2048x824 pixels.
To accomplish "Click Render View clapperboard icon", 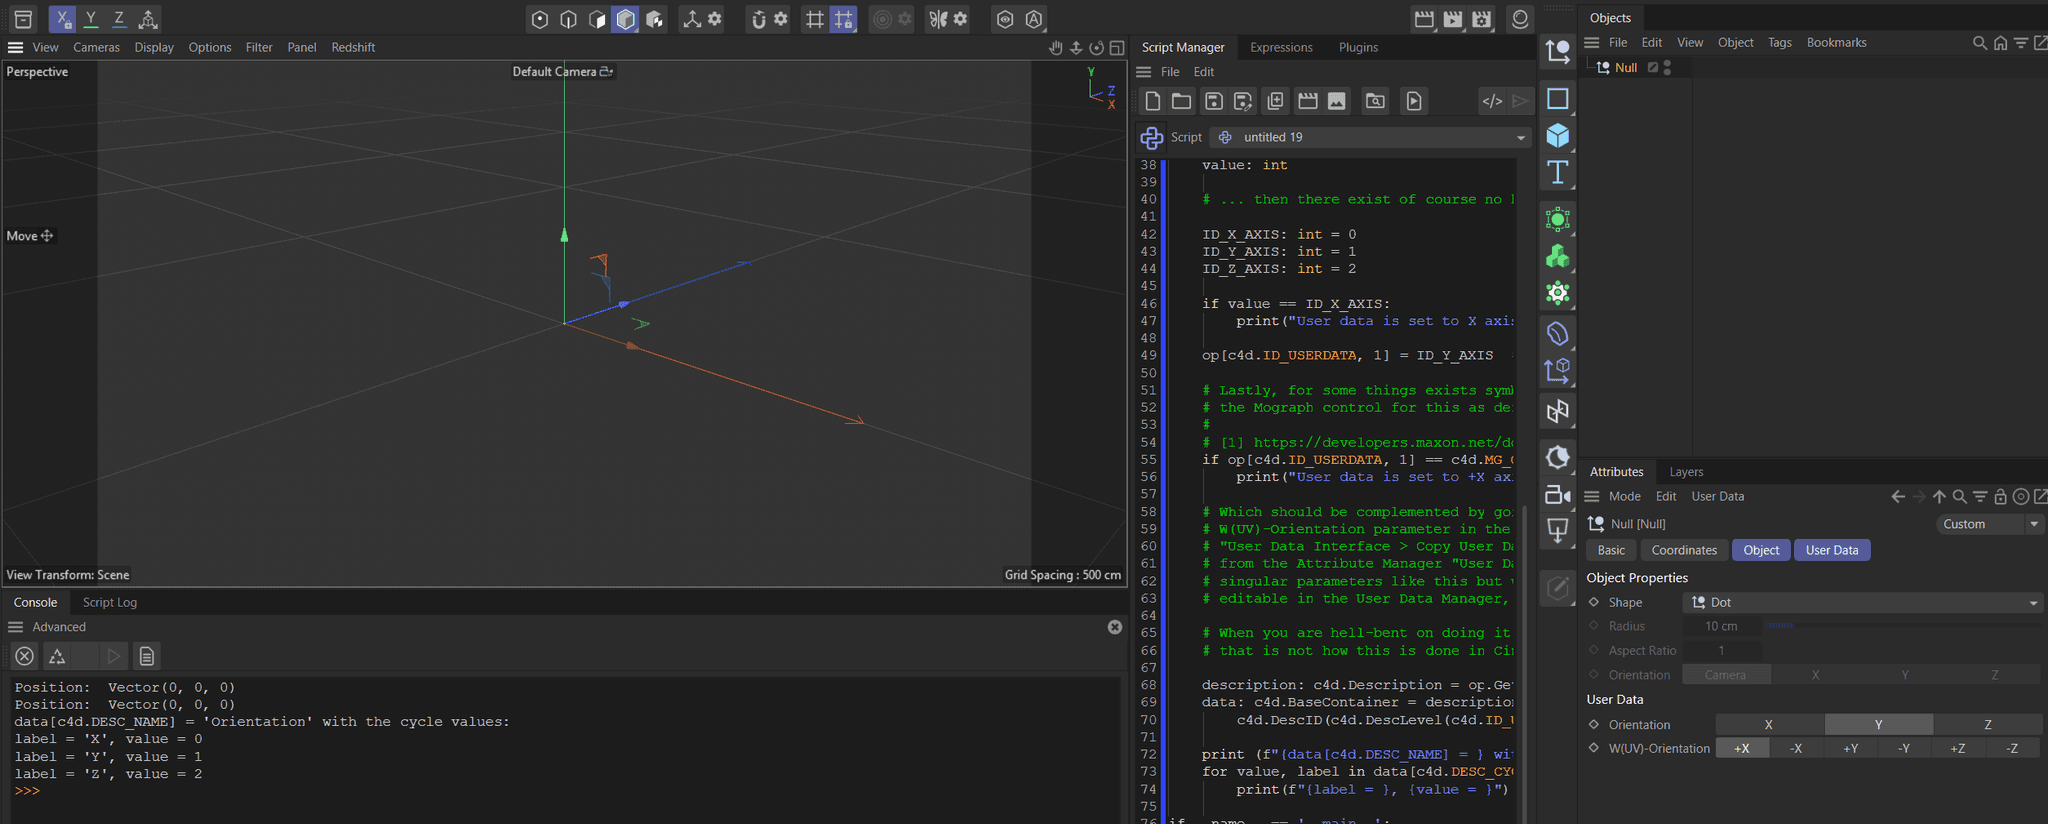I will 1424,19.
